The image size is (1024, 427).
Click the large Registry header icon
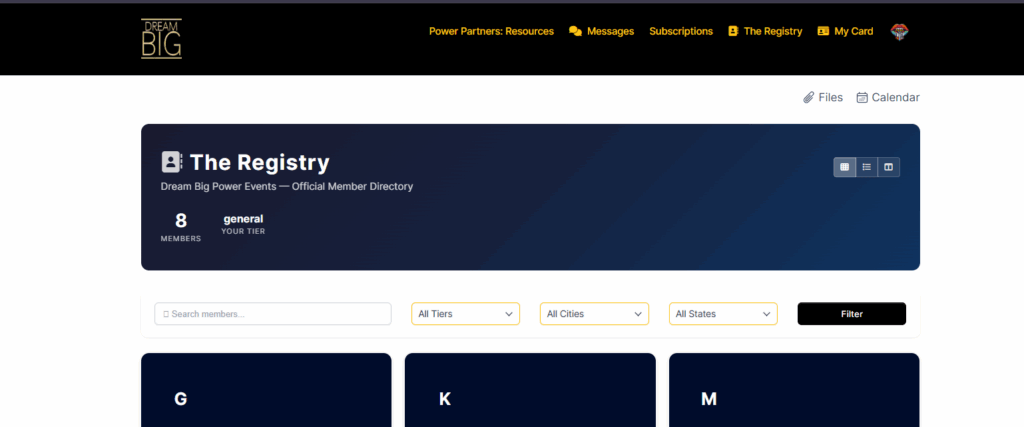coord(172,162)
